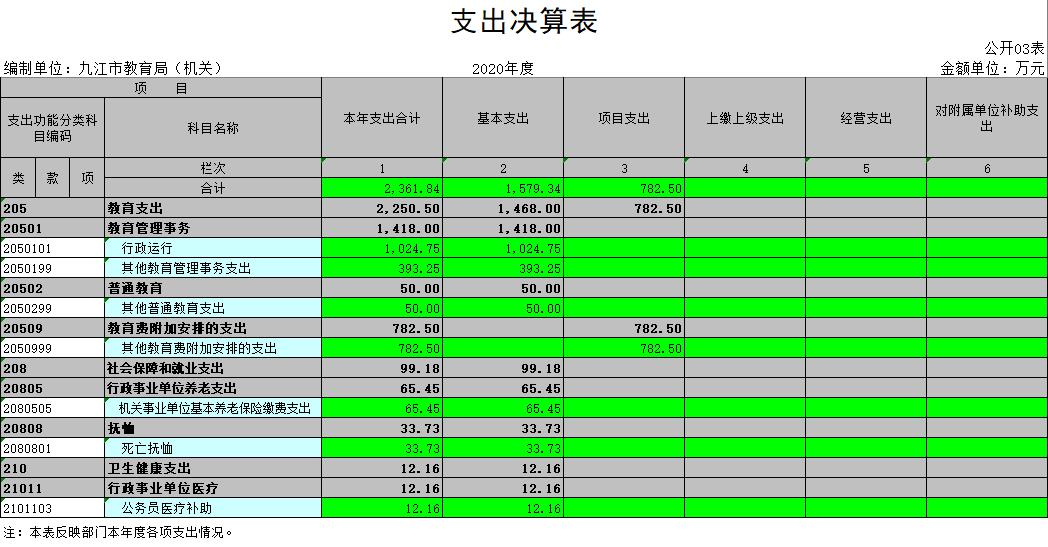Click the title 支出决算表

523,22
